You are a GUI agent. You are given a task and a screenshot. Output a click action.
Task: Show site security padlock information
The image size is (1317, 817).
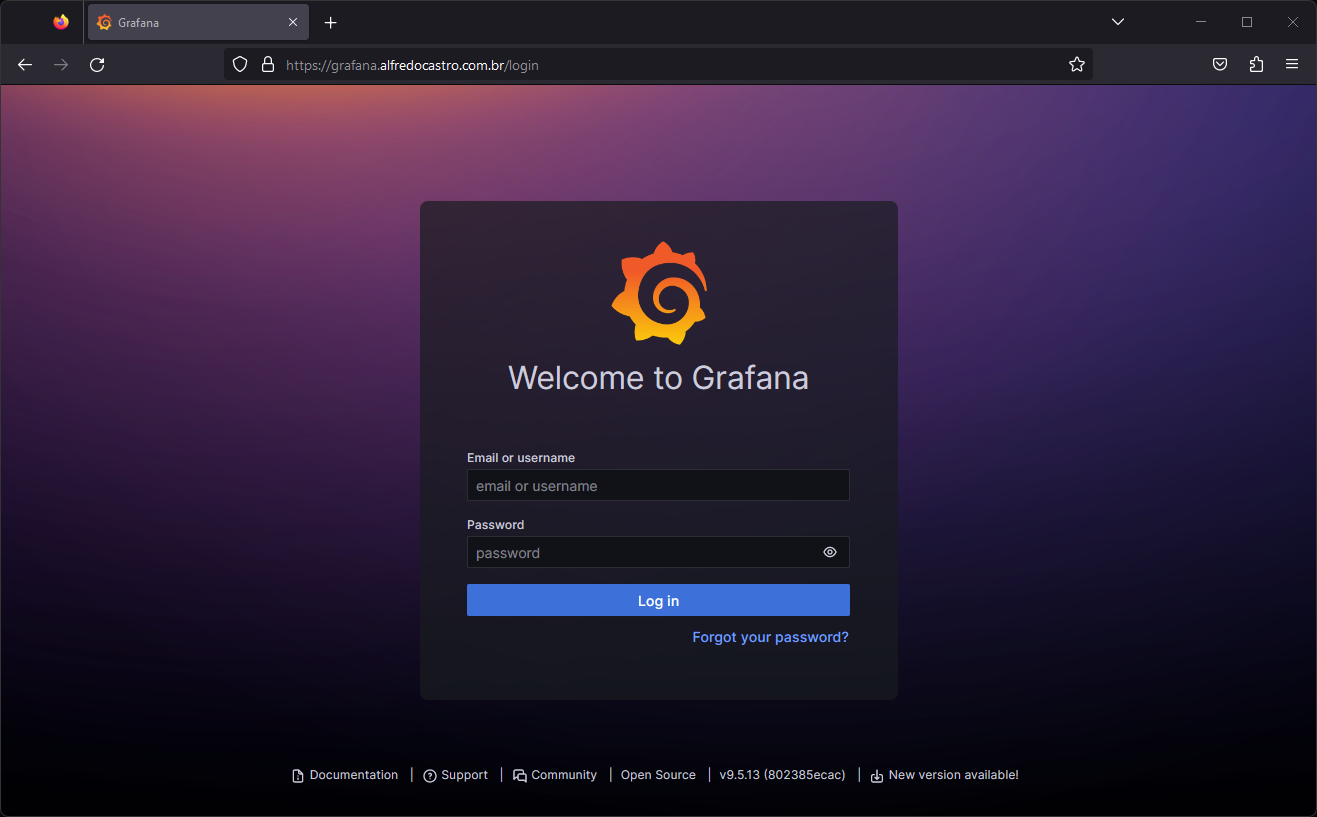267,64
